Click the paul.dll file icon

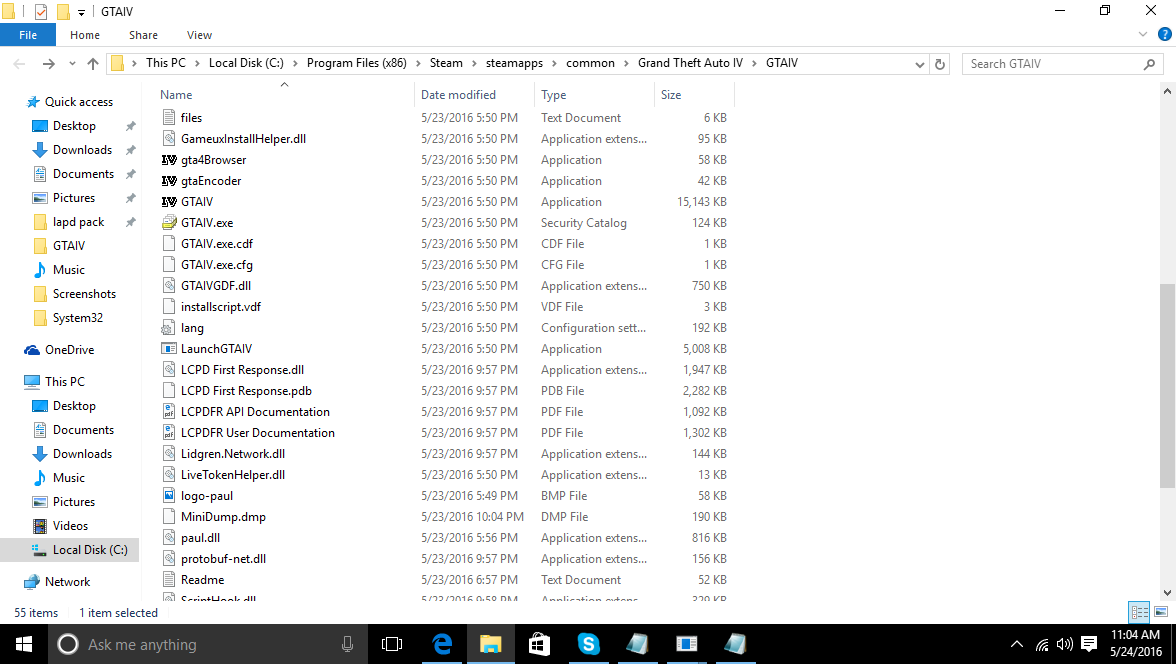click(x=170, y=538)
